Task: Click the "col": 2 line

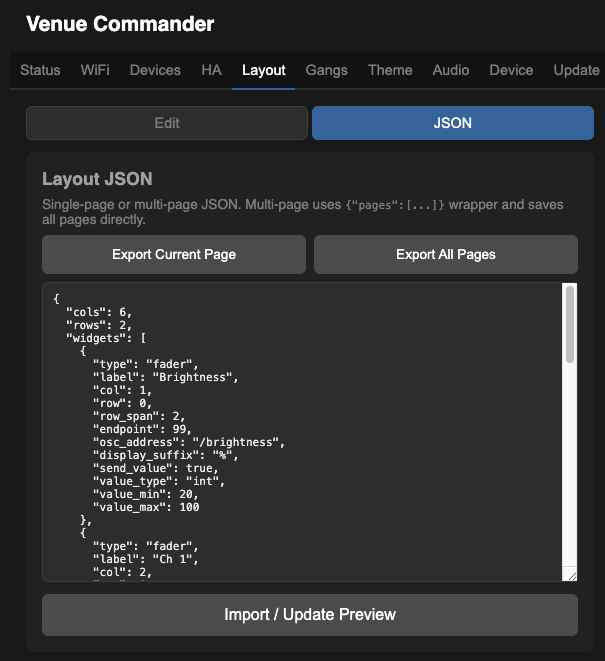Action: tap(122, 572)
